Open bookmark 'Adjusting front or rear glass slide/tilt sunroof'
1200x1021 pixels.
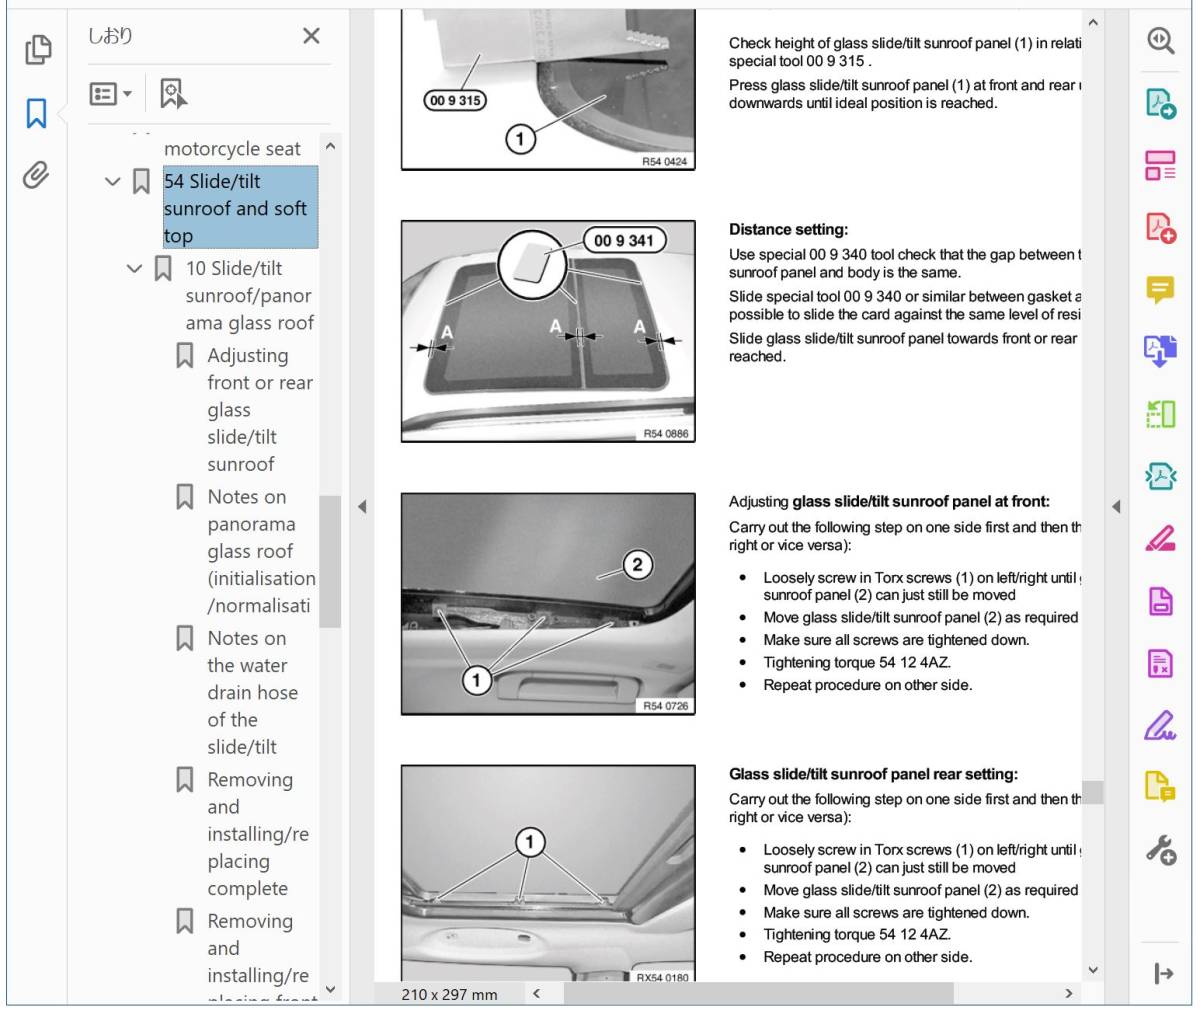[260, 409]
